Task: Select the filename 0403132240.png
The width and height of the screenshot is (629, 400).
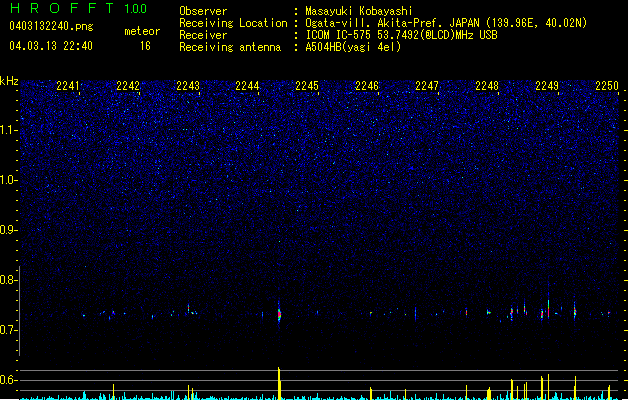Action: click(x=51, y=26)
